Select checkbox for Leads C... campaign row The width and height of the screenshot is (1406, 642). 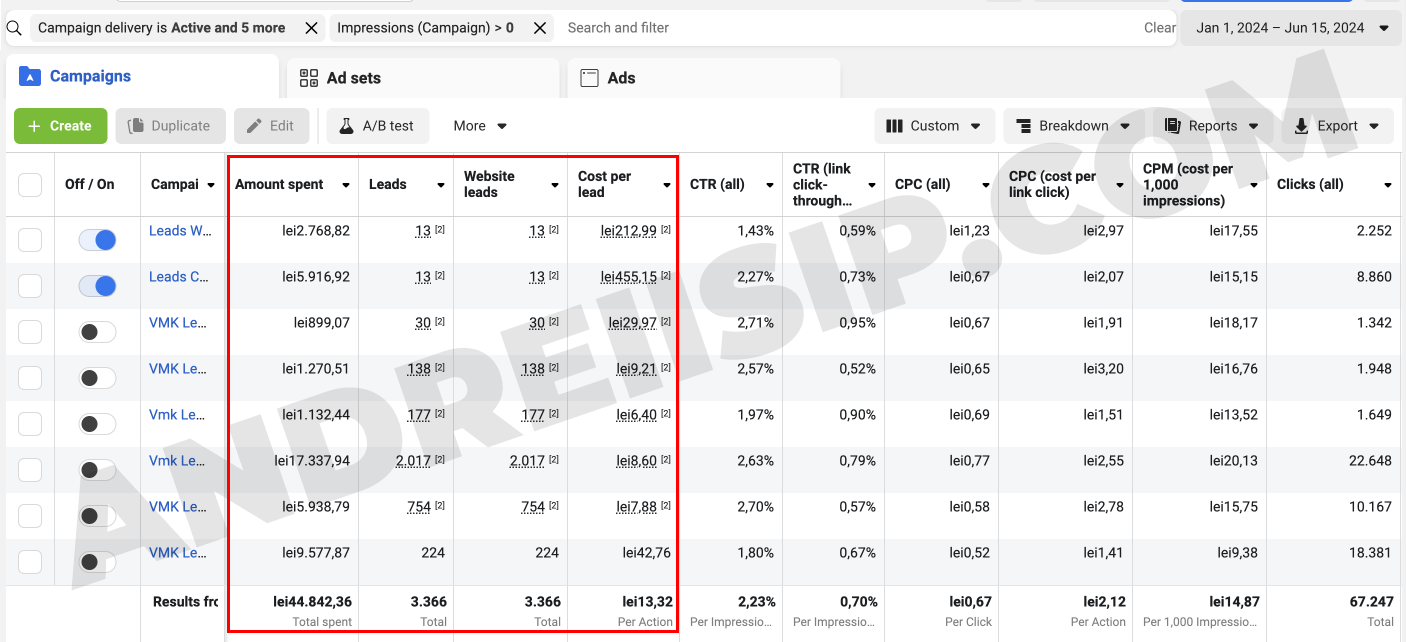pos(30,286)
